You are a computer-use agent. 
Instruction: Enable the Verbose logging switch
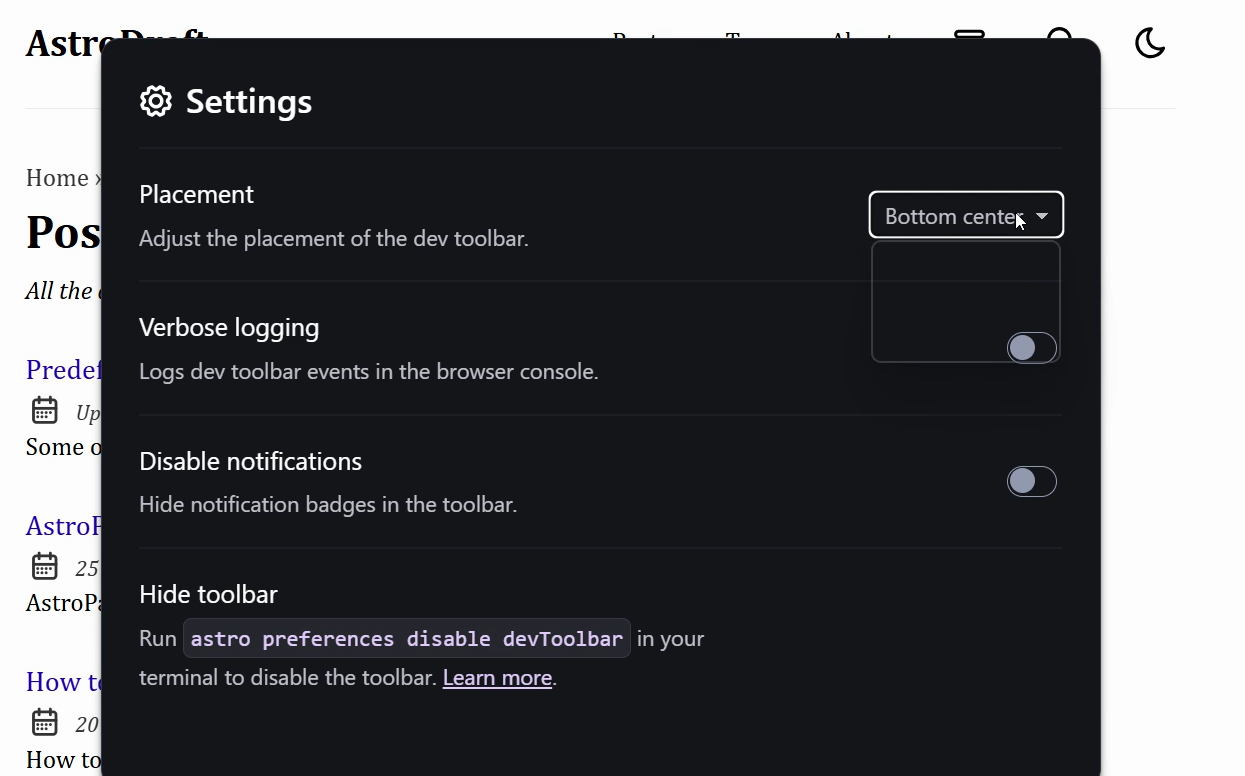point(1031,348)
